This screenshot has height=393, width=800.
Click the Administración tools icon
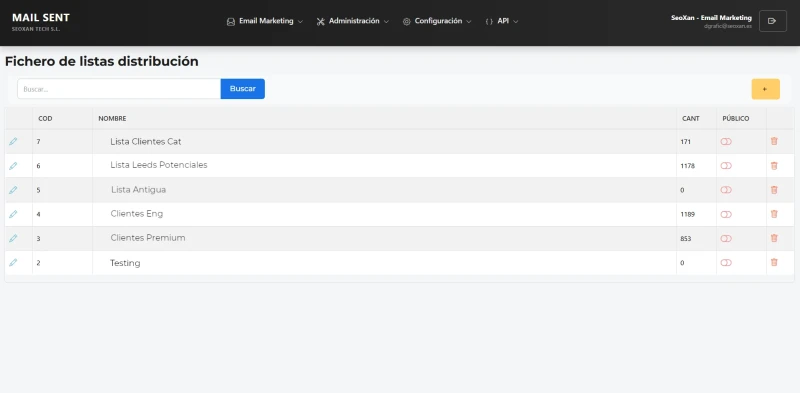[x=320, y=21]
